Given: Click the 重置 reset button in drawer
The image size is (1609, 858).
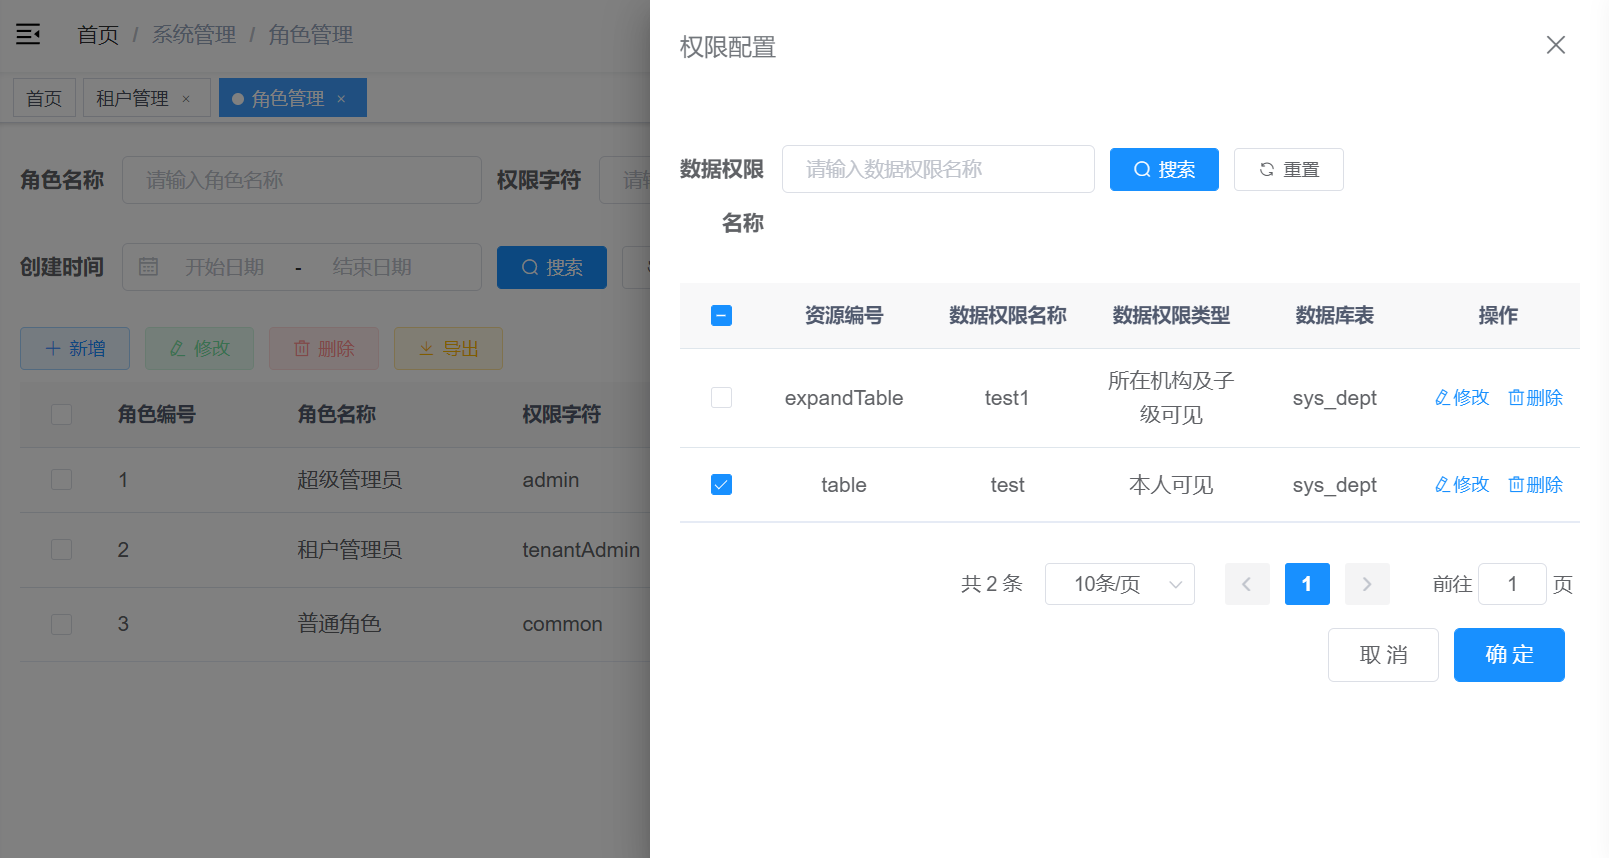Looking at the screenshot, I should pos(1288,169).
